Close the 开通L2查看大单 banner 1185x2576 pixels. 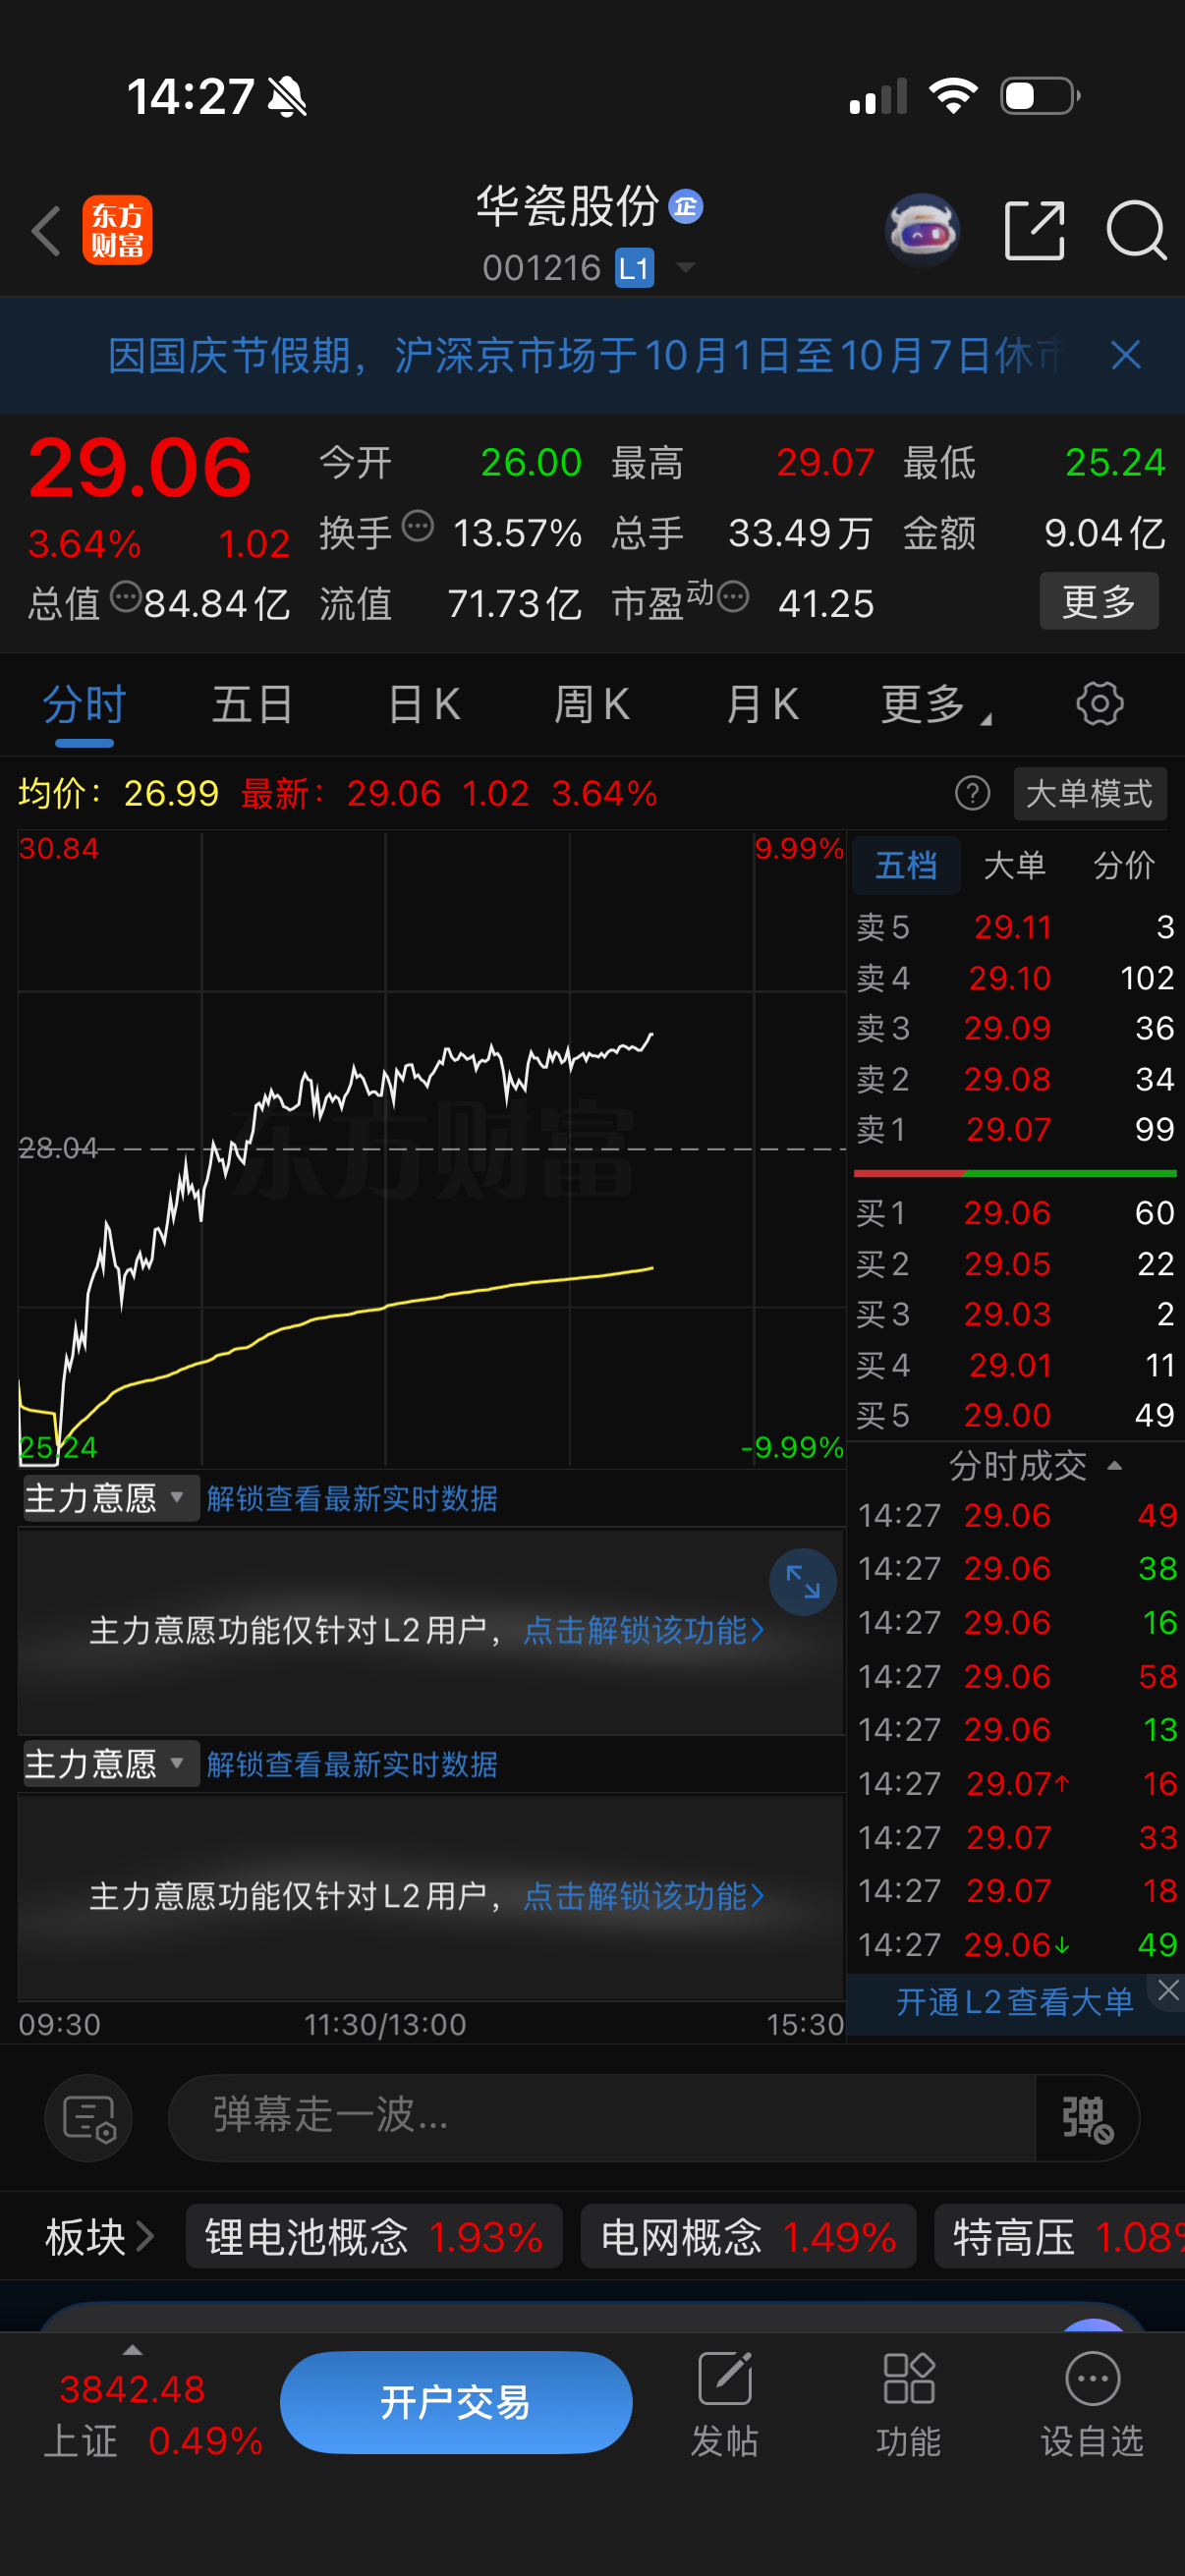pos(1168,1990)
